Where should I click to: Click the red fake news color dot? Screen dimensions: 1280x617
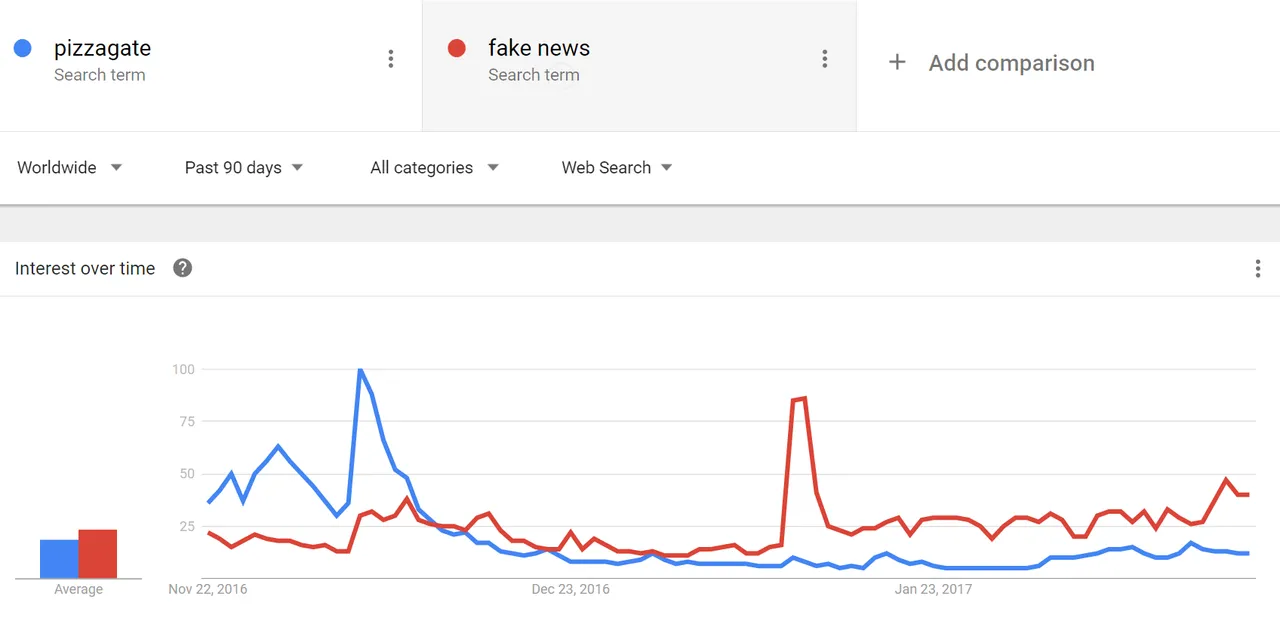pos(457,48)
